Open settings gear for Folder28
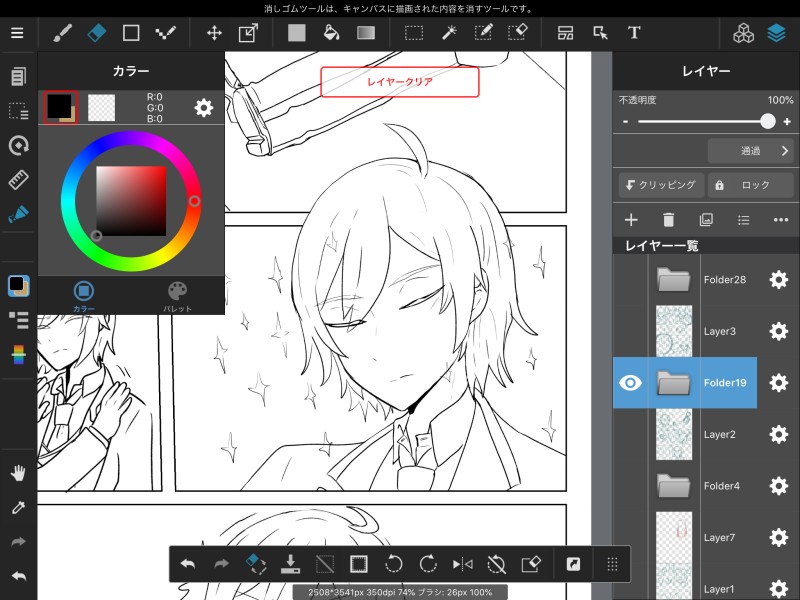The image size is (800, 600). click(x=779, y=280)
